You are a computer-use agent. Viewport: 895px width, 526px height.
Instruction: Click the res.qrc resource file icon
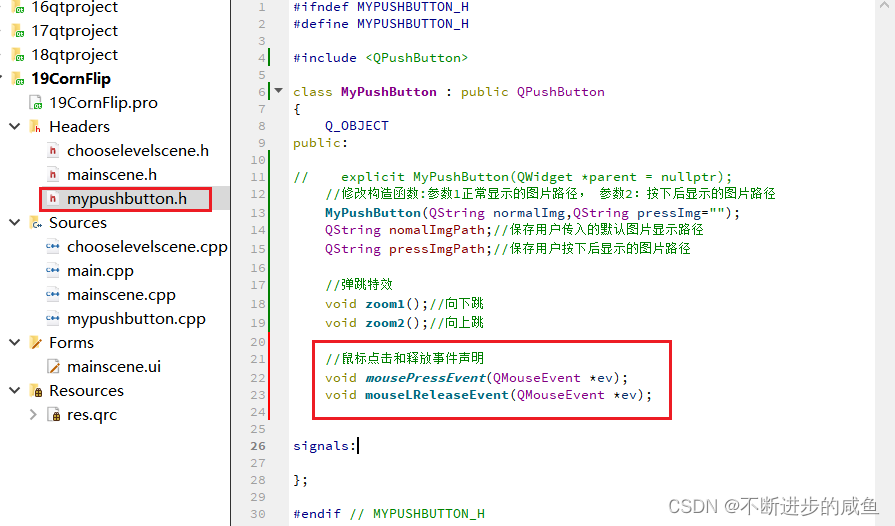coord(54,415)
